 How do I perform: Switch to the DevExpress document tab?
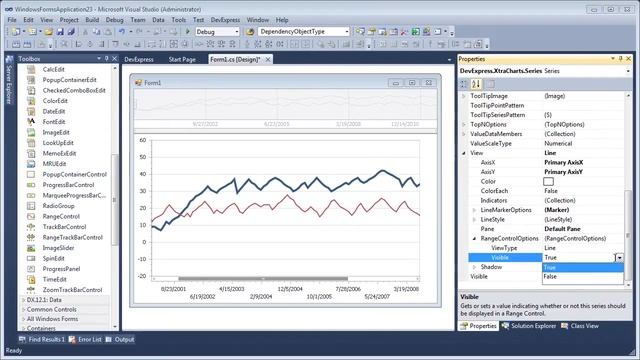[139, 60]
